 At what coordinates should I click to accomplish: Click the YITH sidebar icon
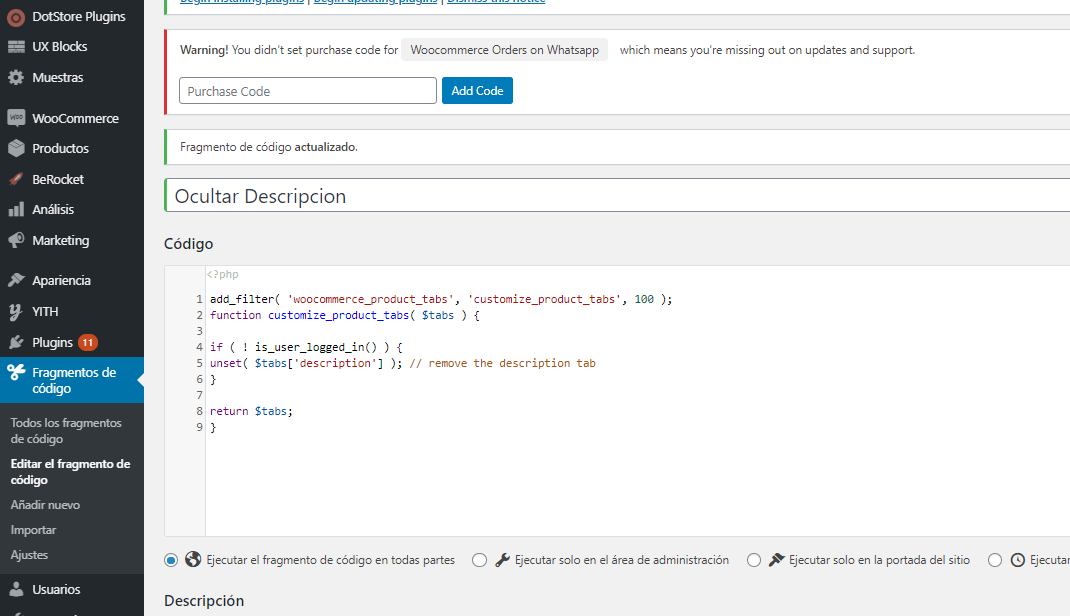point(16,312)
